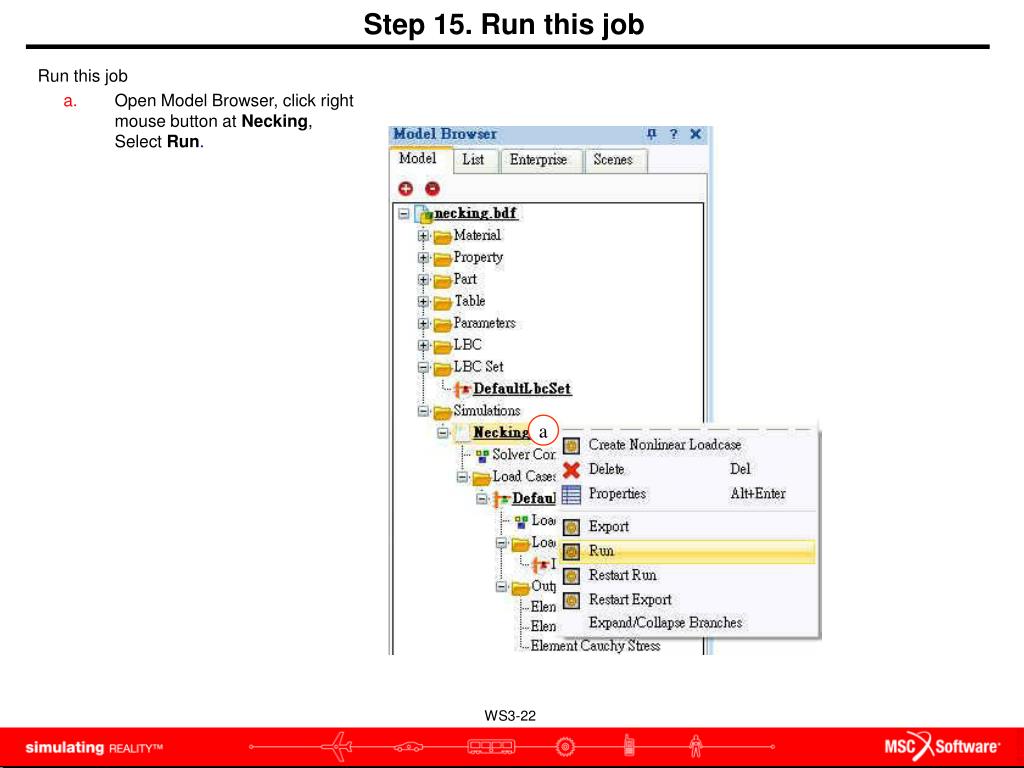Expand the LBC folder node
This screenshot has height=768, width=1024.
pyautogui.click(x=423, y=345)
